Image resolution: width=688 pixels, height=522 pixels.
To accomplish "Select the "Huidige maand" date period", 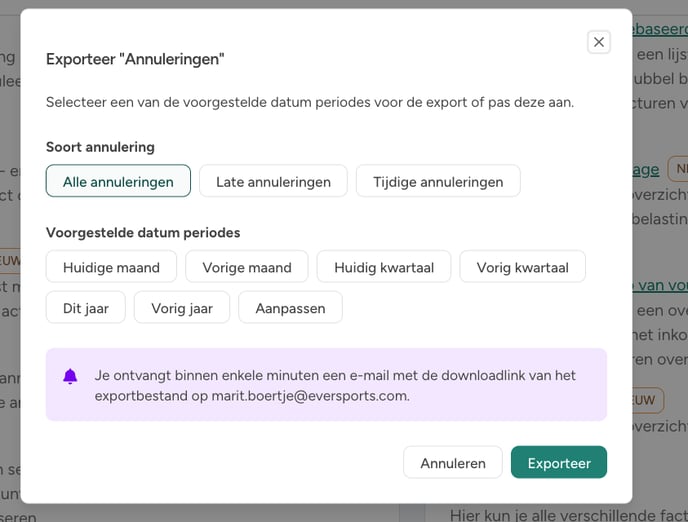I will click(x=111, y=267).
